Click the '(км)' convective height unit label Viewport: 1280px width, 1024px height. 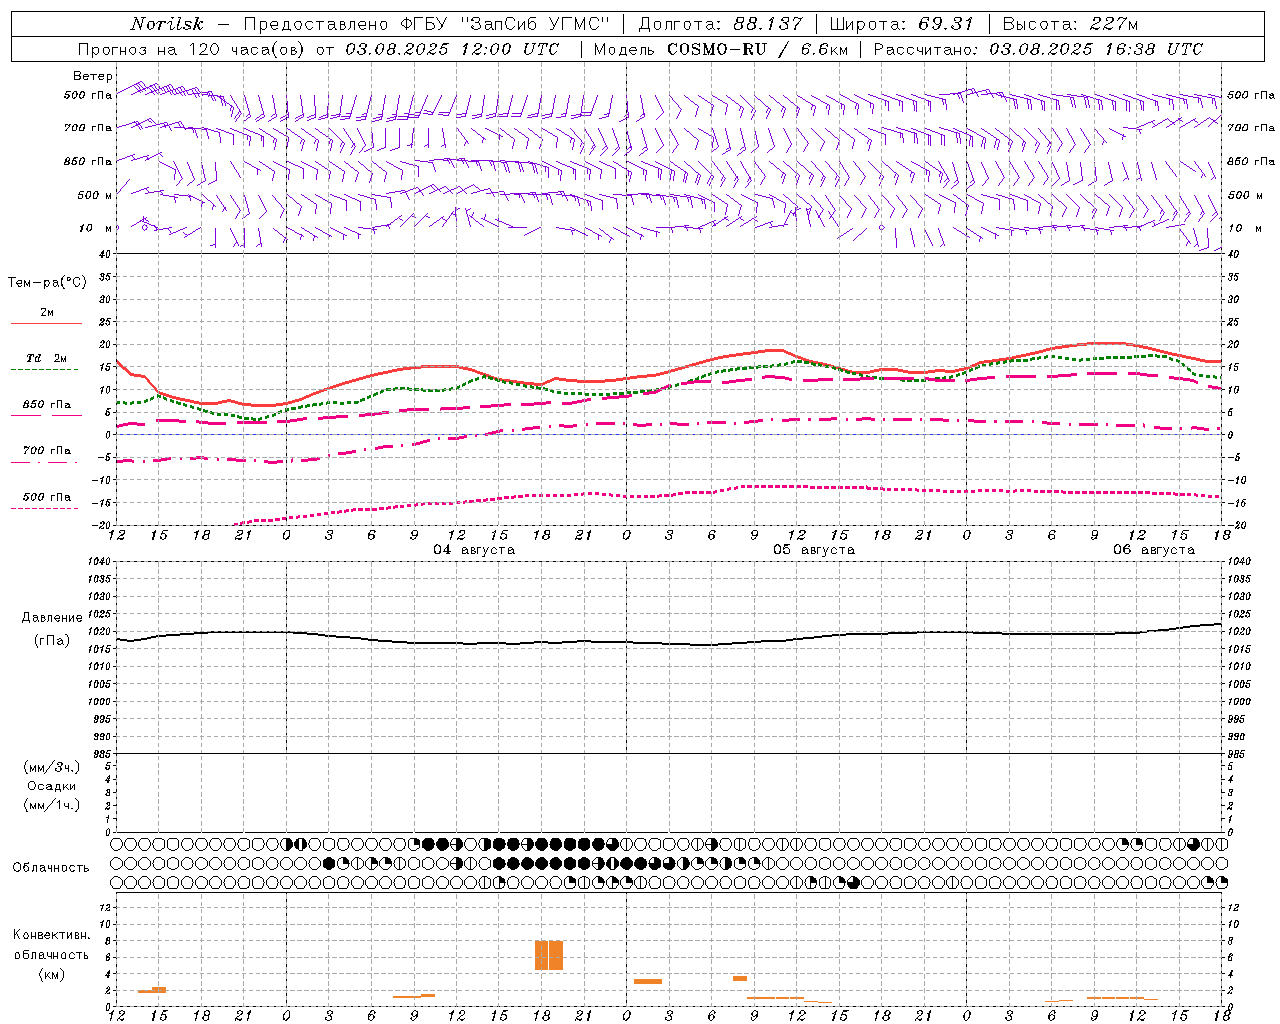(x=52, y=974)
